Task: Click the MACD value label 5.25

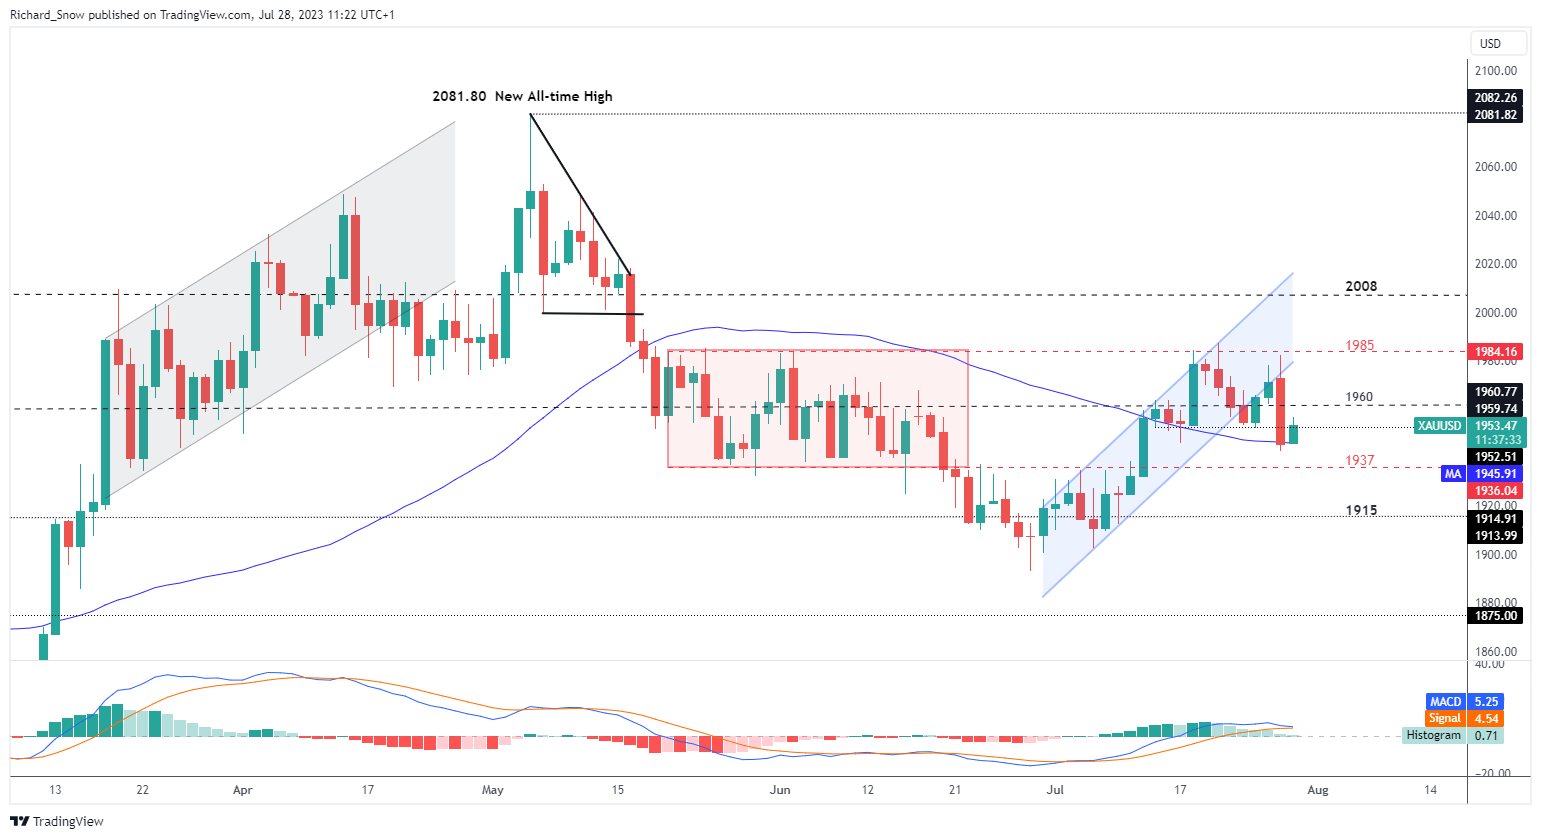Action: pos(1486,702)
